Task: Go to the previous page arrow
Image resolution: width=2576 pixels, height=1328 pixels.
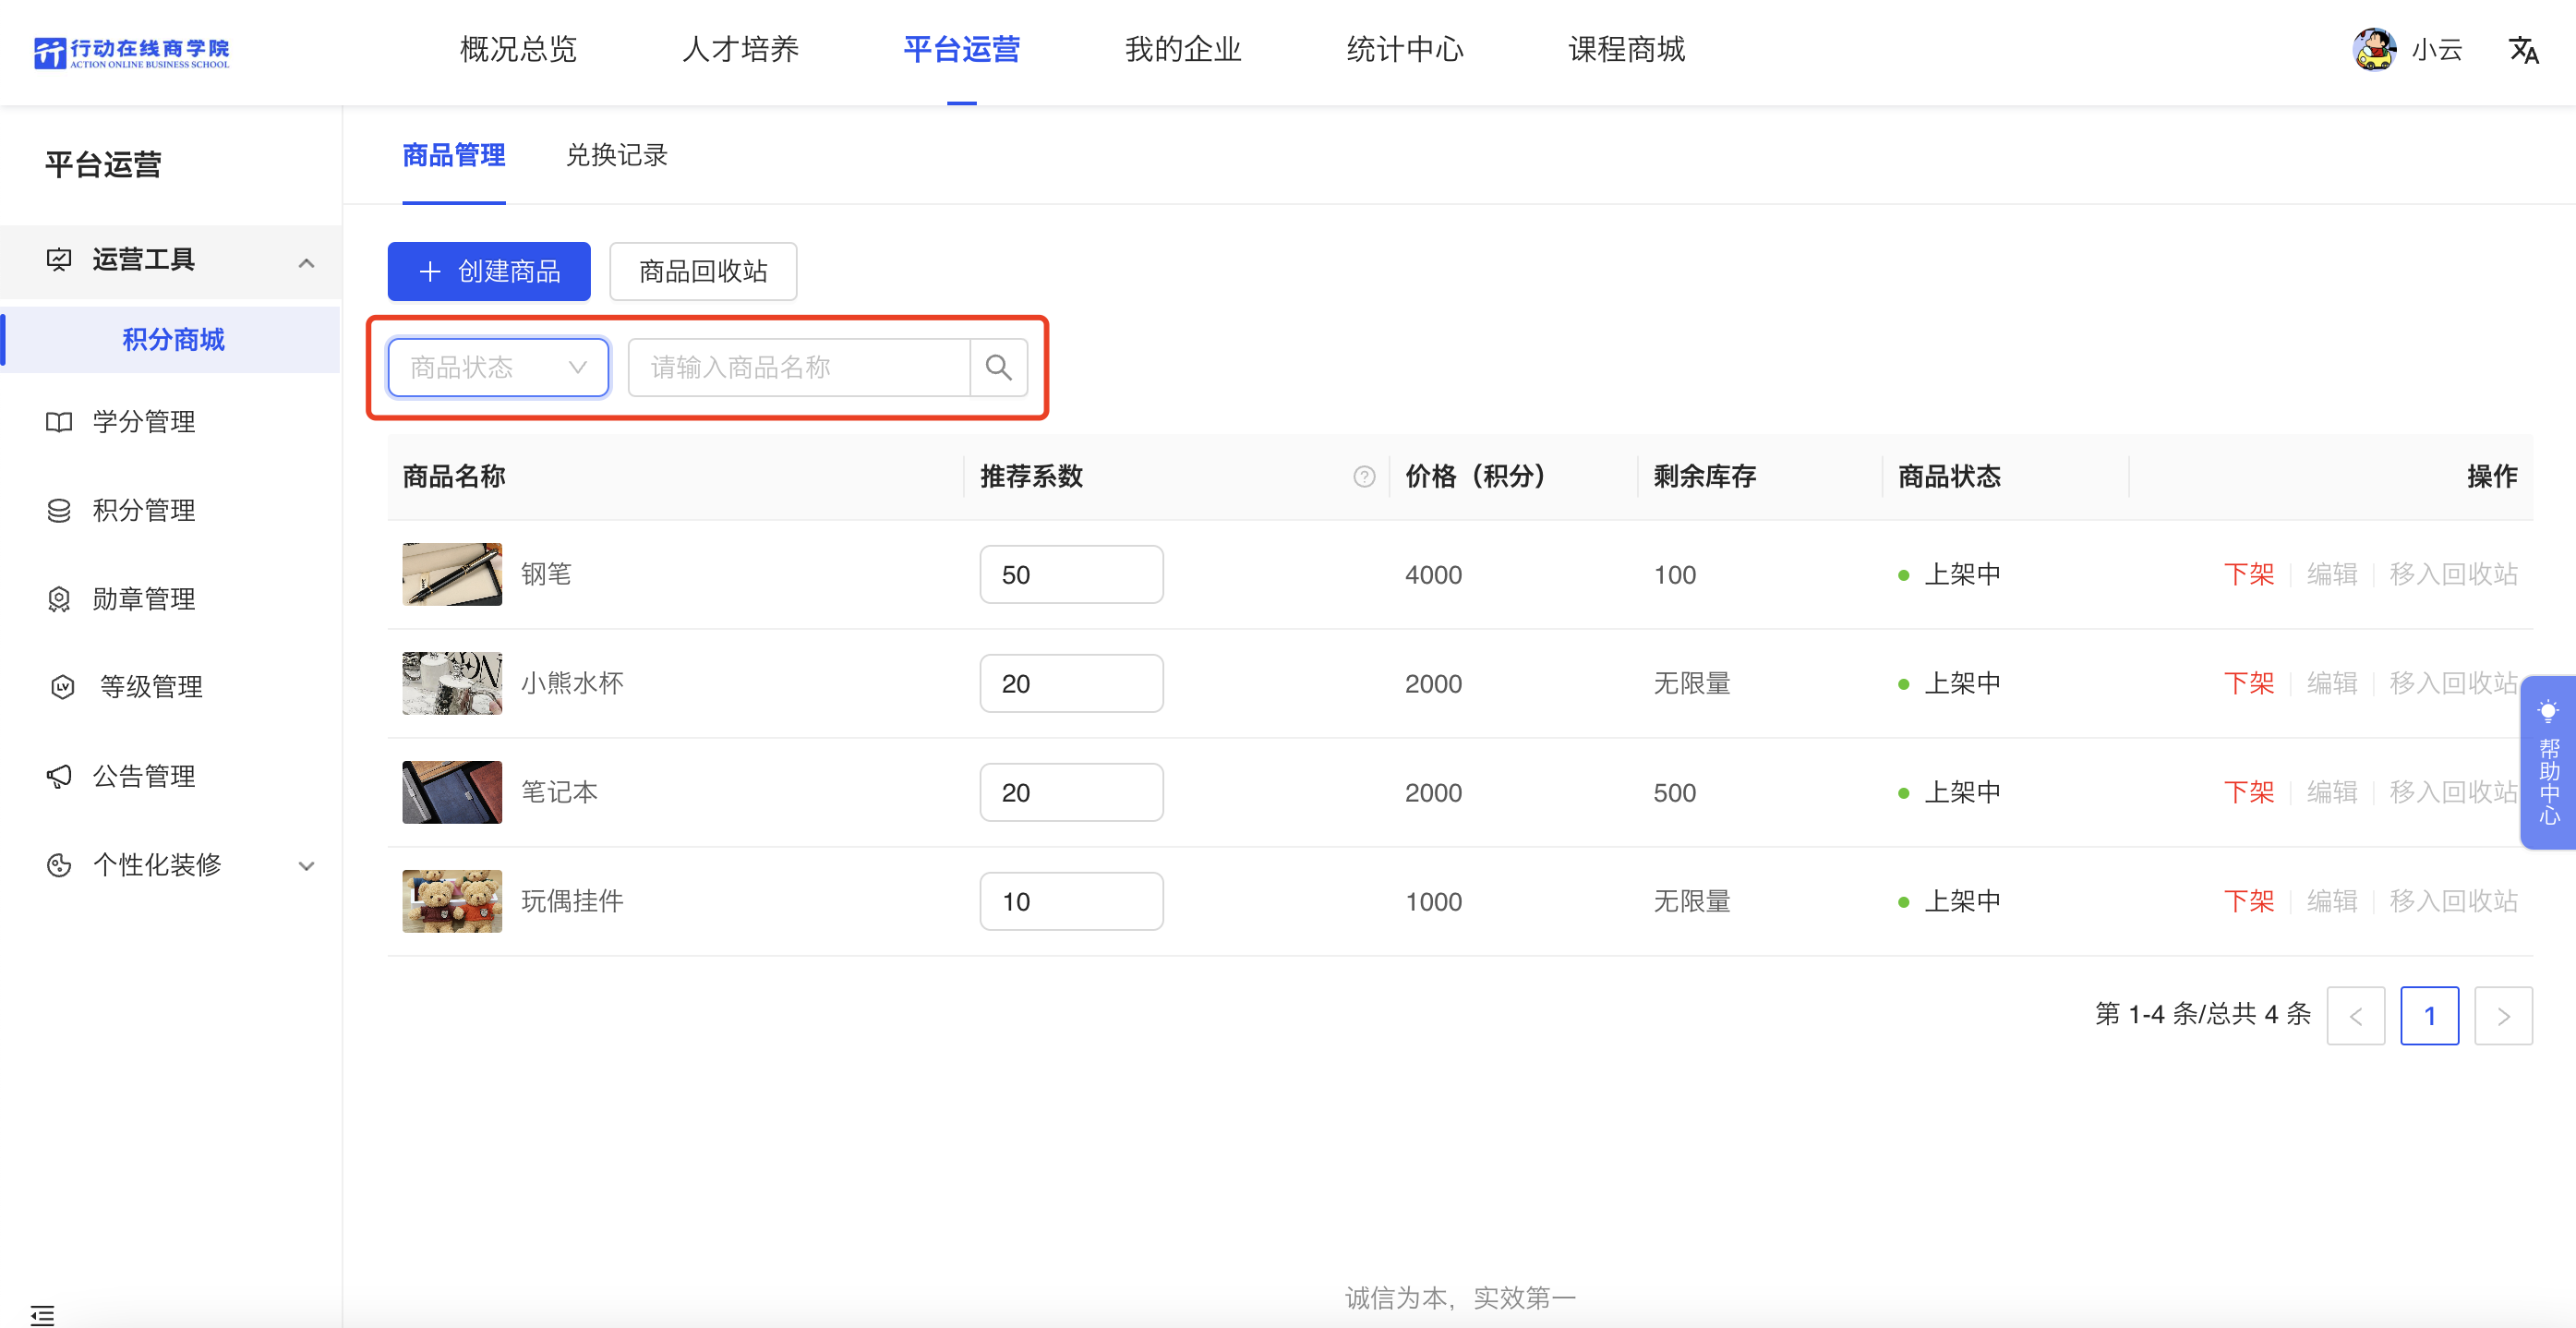Action: (x=2356, y=1016)
